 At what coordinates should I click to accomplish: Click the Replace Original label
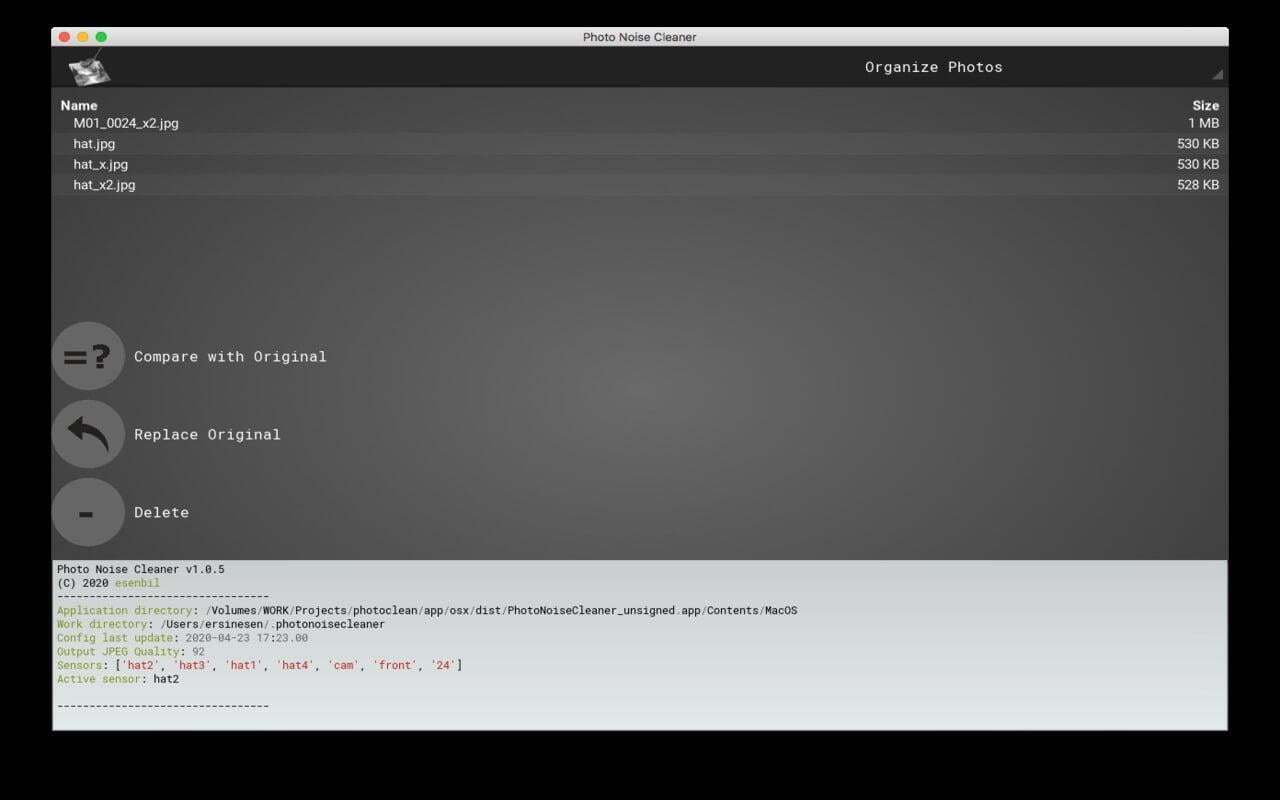click(207, 434)
